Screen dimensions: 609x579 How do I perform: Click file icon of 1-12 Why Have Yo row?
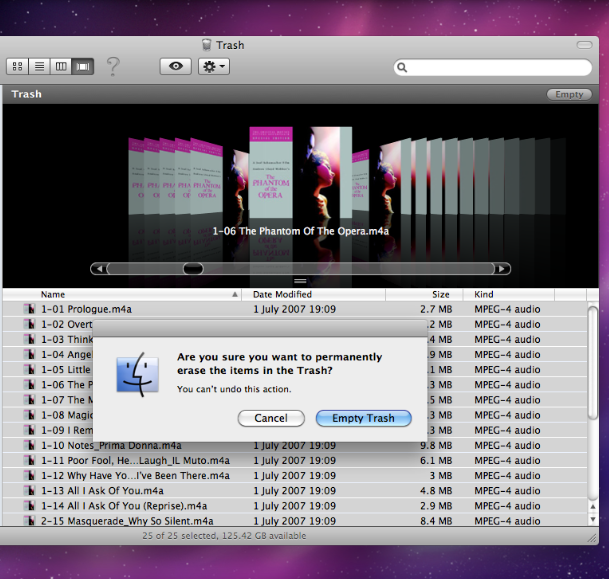click(29, 476)
